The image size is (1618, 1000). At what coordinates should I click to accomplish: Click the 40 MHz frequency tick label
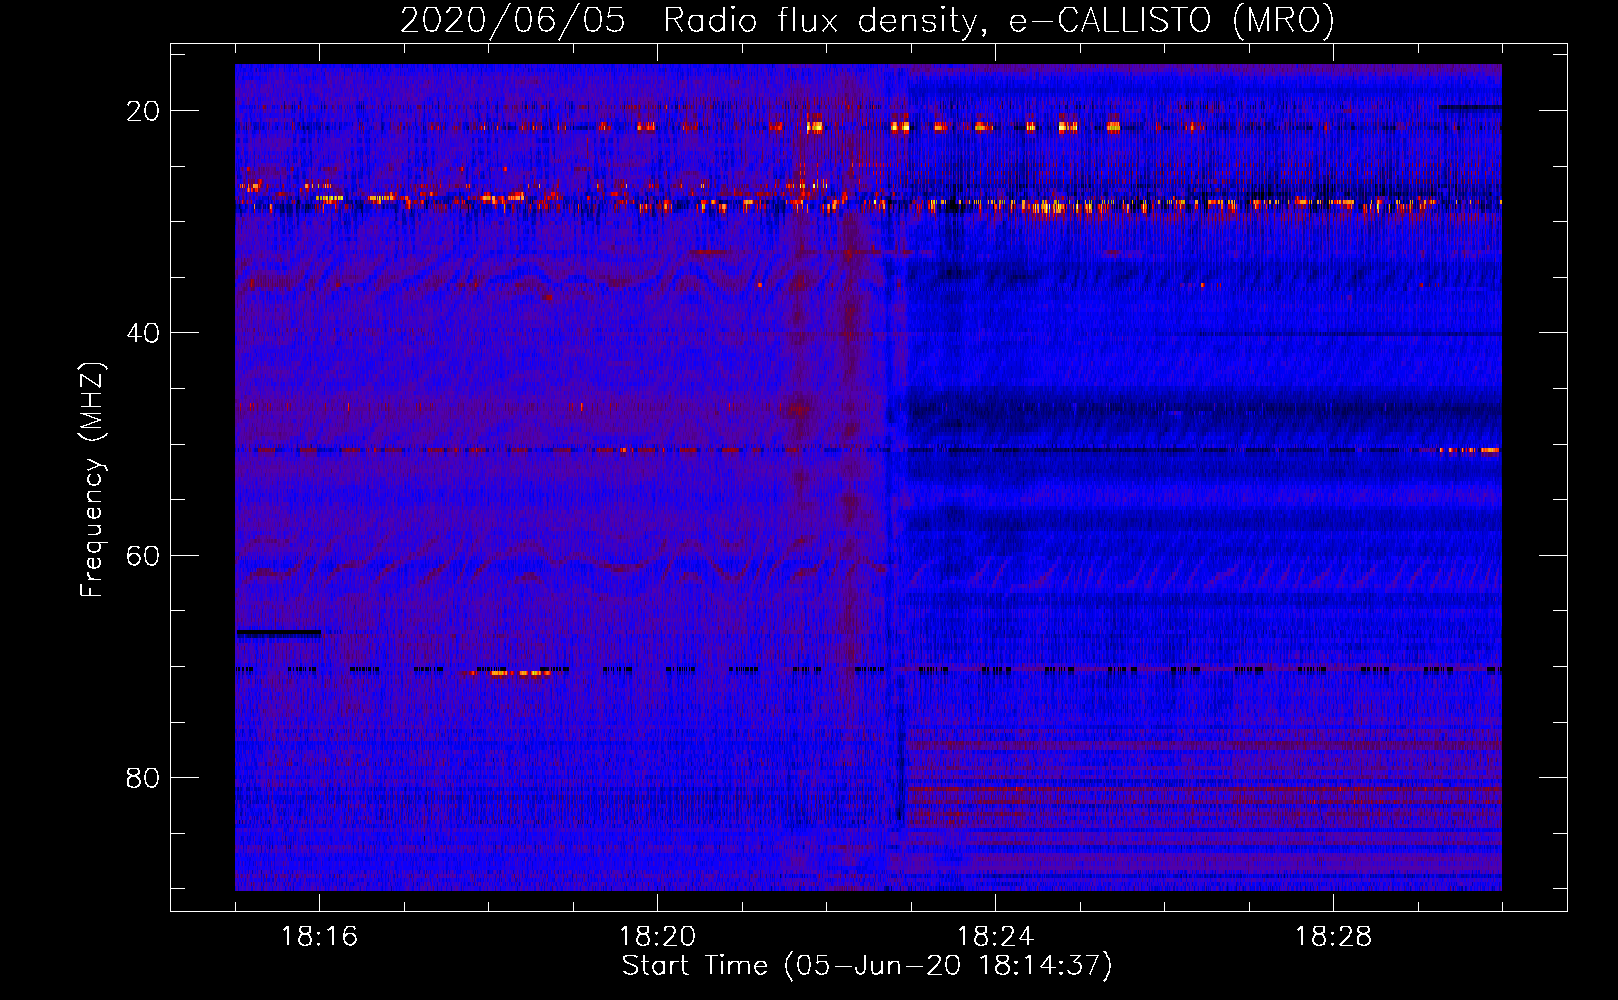pyautogui.click(x=143, y=333)
